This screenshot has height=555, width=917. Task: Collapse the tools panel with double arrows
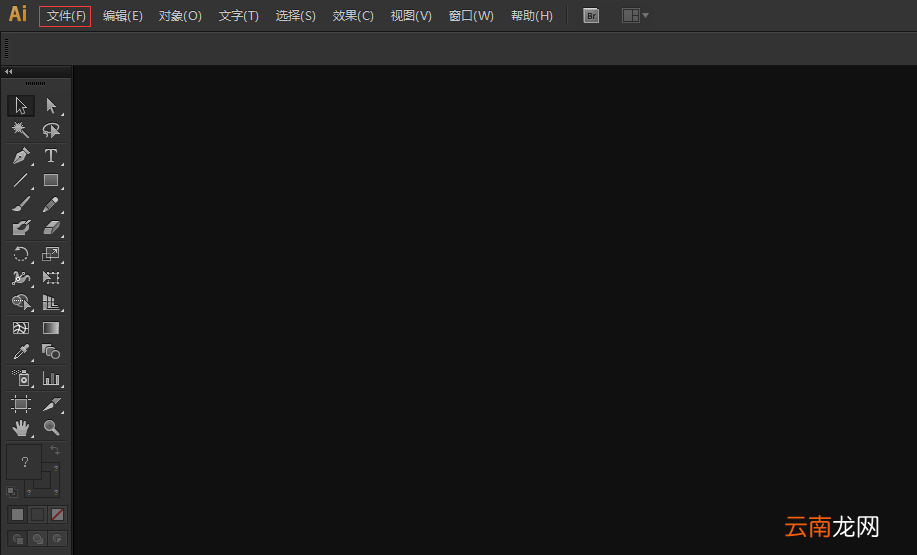pos(8,71)
